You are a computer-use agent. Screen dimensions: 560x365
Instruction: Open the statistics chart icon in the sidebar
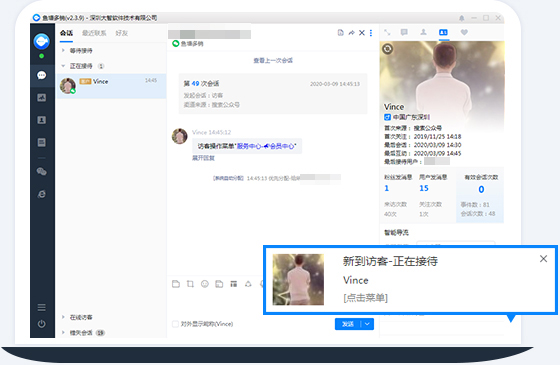point(41,98)
